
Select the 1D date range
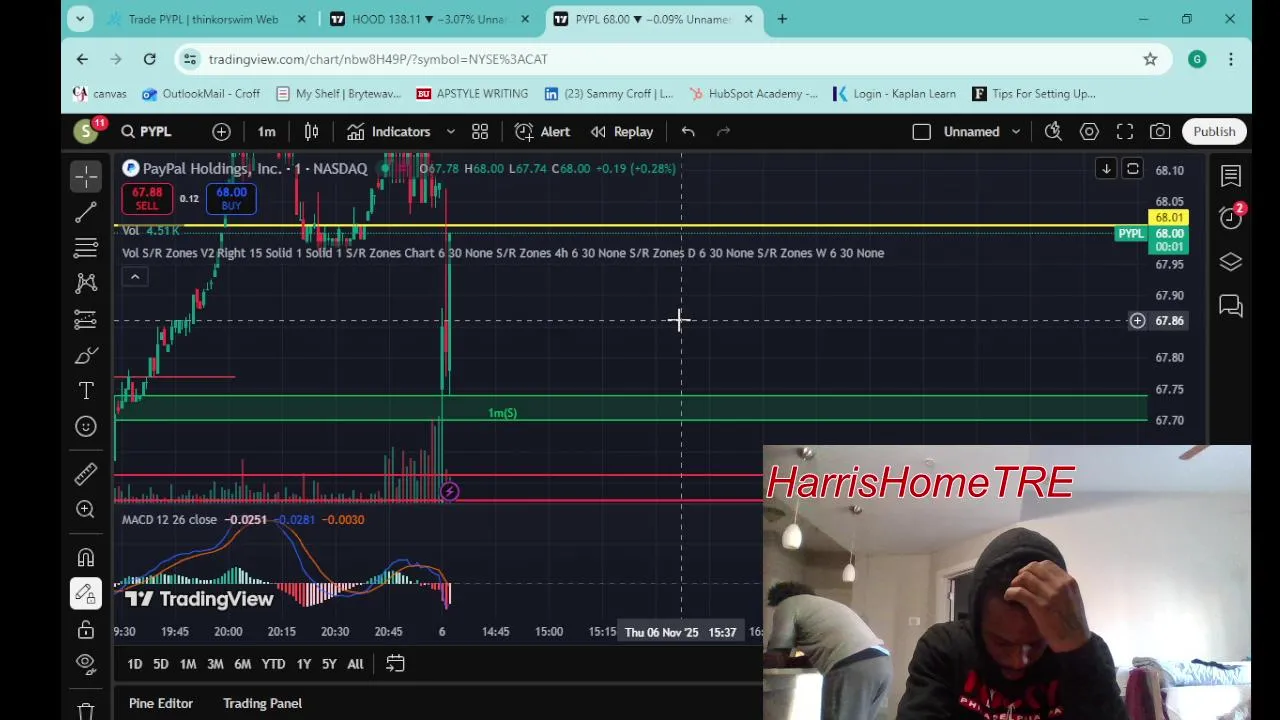point(134,664)
